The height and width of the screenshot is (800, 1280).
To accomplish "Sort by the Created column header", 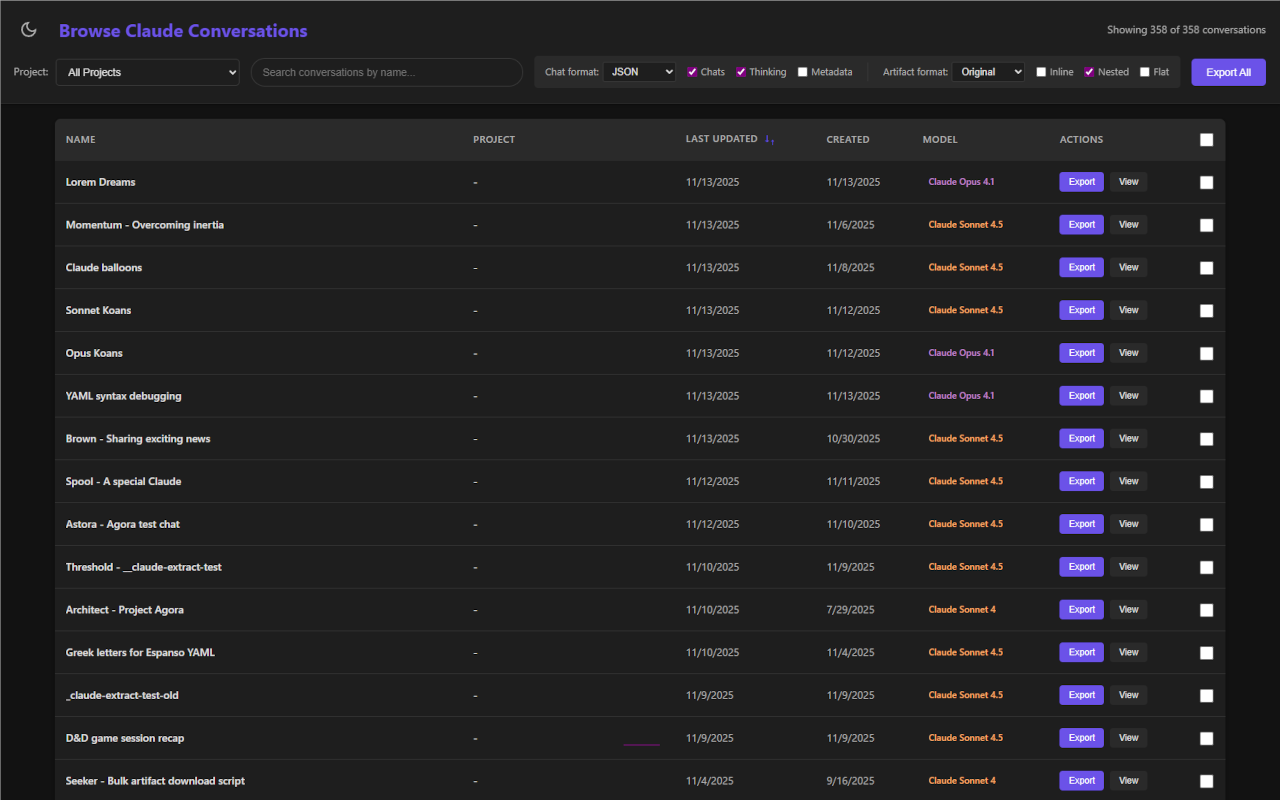I will click(x=847, y=140).
